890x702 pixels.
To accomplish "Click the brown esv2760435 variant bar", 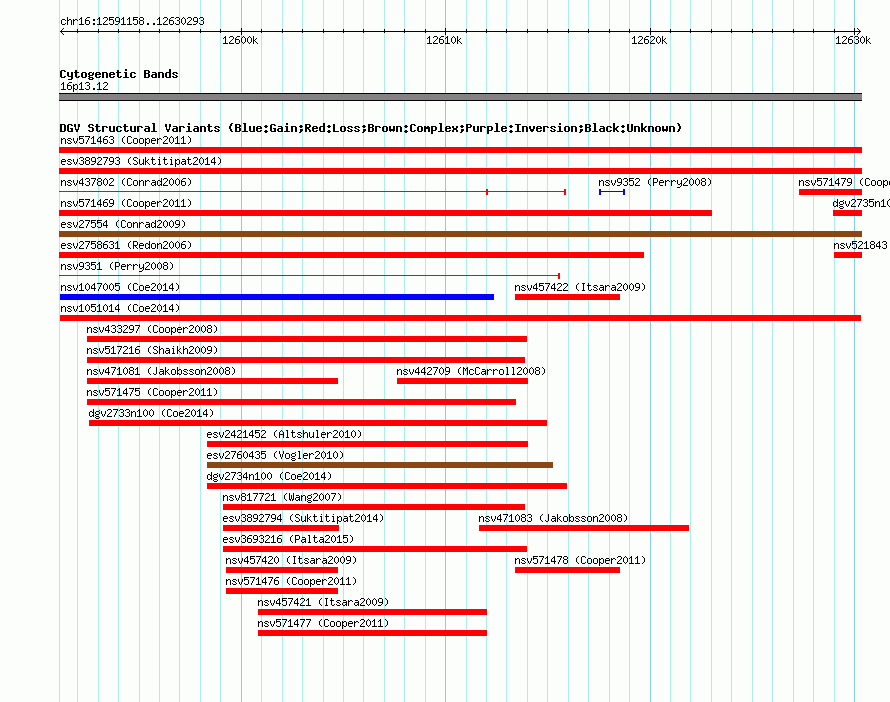I will [380, 465].
